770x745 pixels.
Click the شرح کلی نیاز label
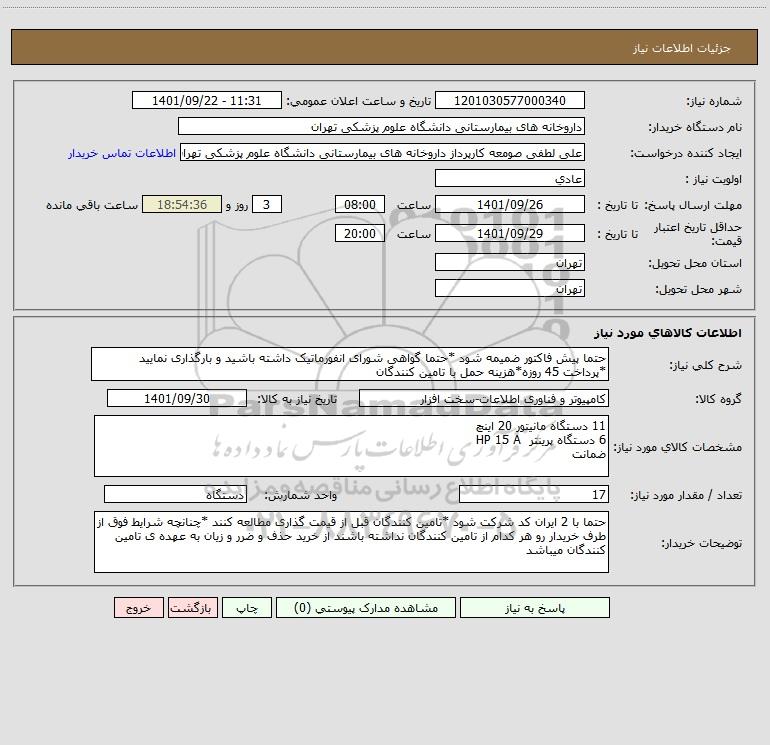pyautogui.click(x=706, y=365)
